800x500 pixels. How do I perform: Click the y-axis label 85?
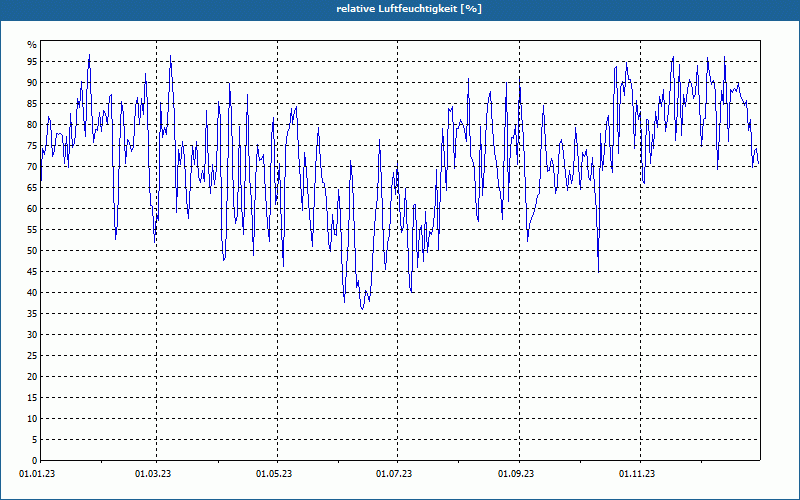(x=32, y=104)
